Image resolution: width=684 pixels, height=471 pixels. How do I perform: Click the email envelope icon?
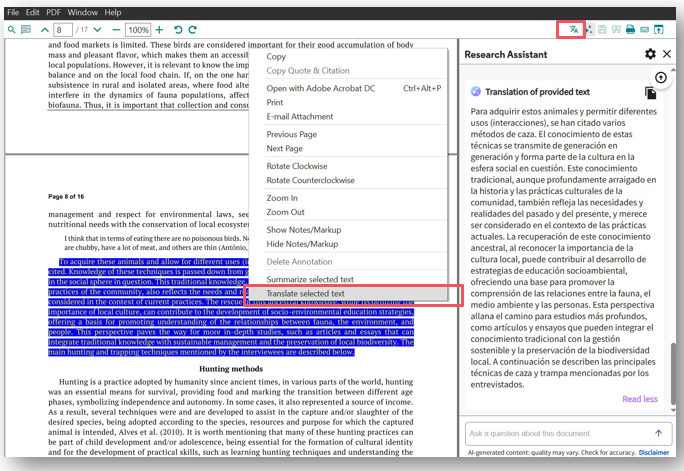point(645,30)
